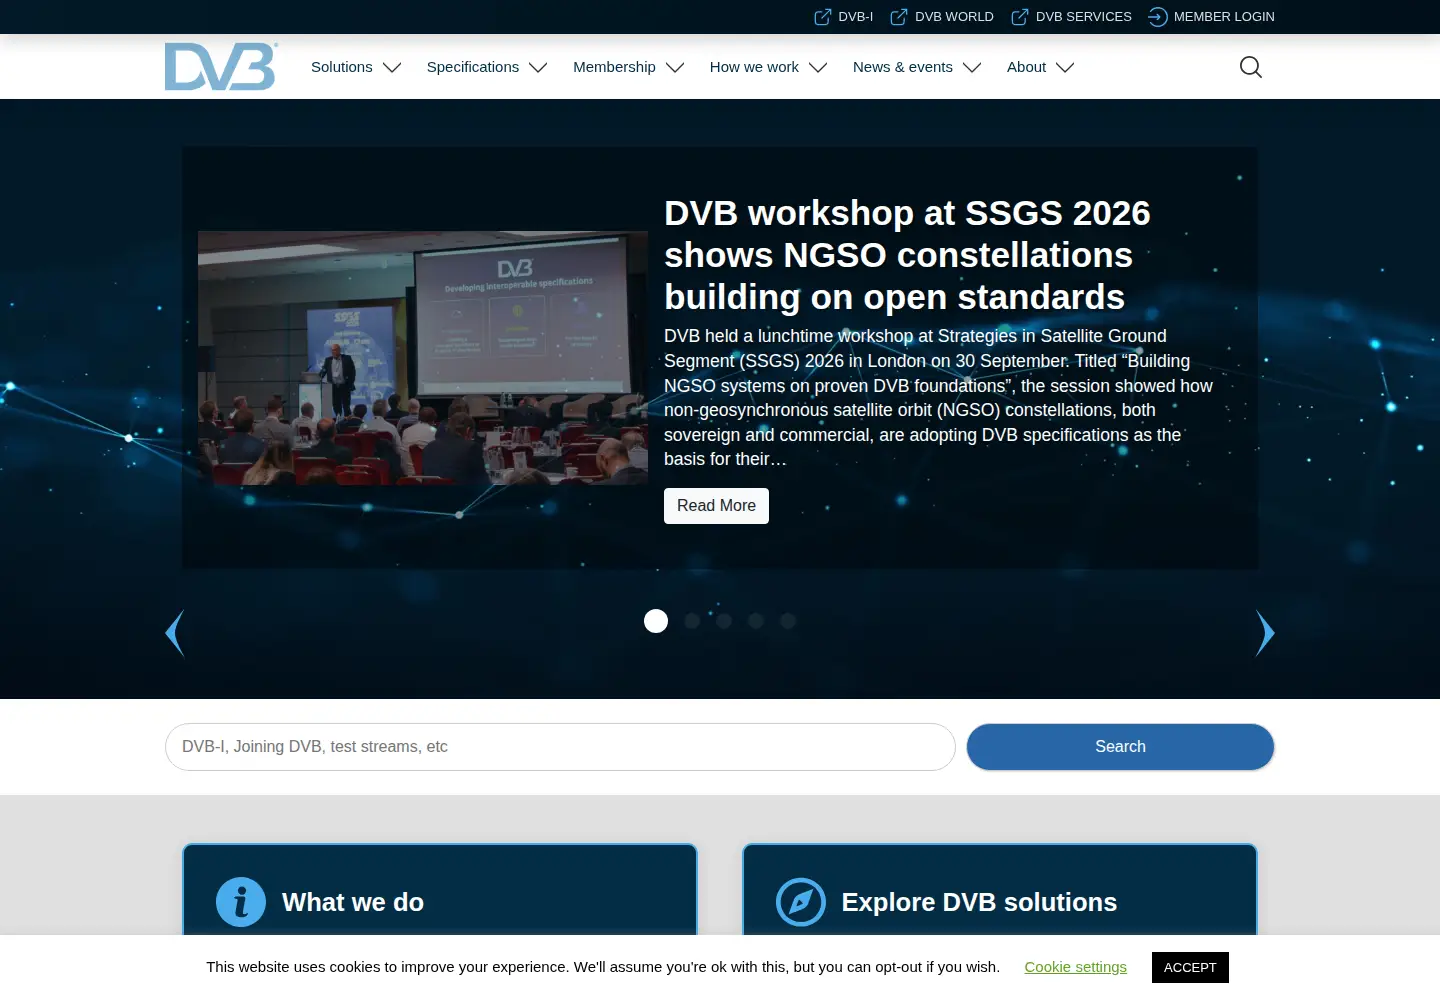
Task: Open the News & events menu item
Action: click(903, 67)
